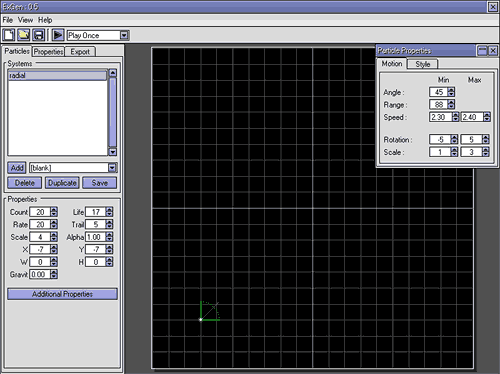Click the Trail spinner arrows

click(x=109, y=224)
